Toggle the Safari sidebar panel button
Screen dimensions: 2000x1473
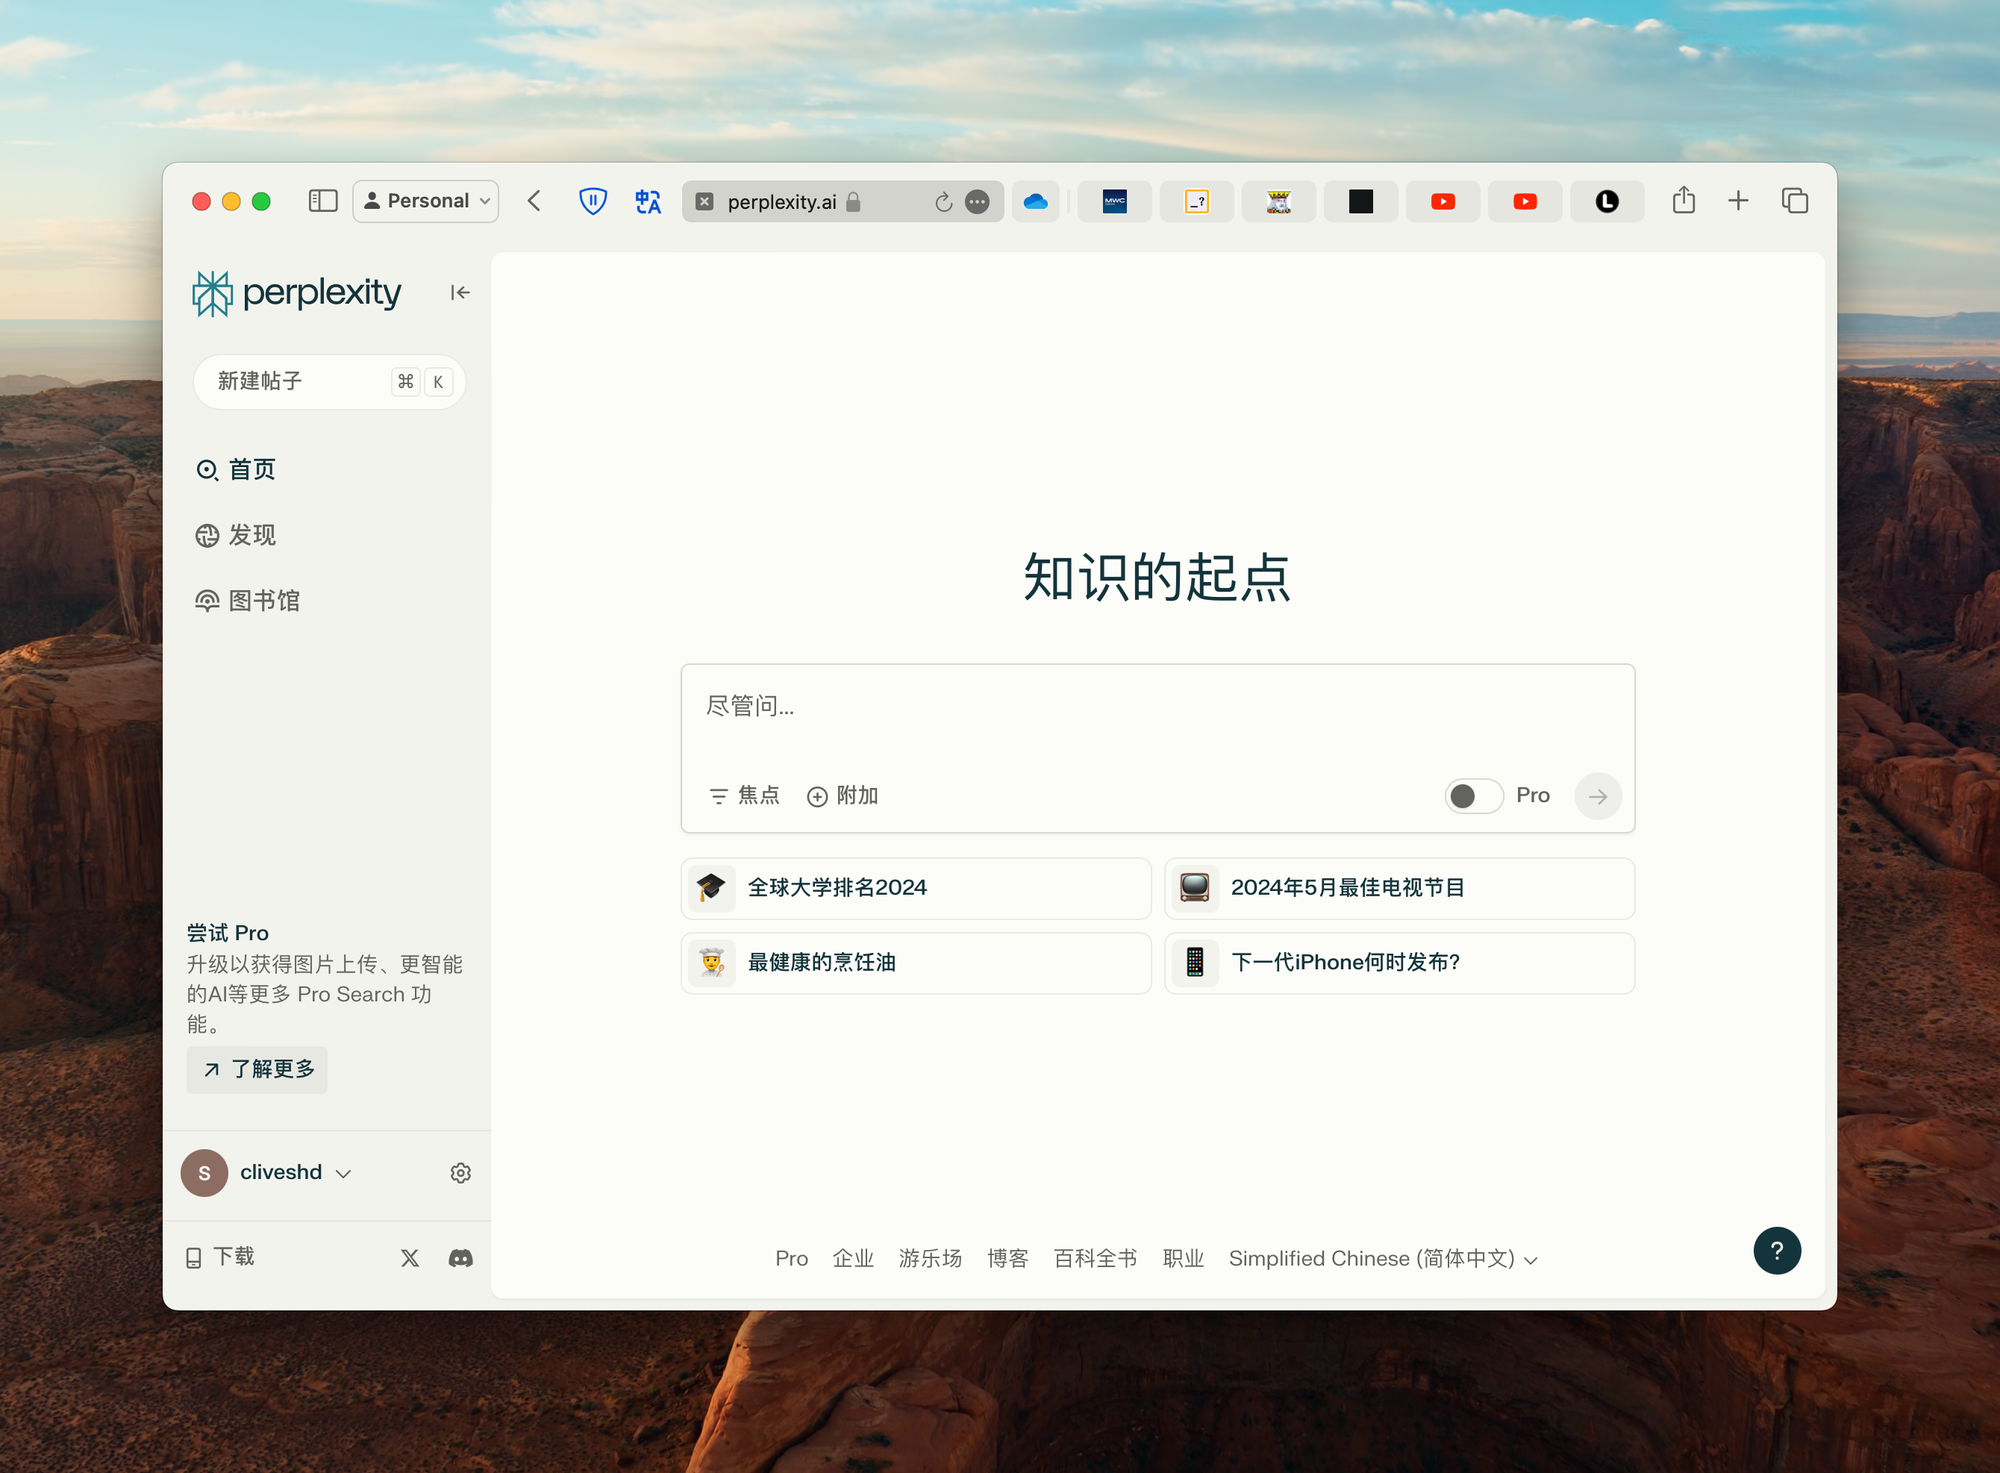323,201
